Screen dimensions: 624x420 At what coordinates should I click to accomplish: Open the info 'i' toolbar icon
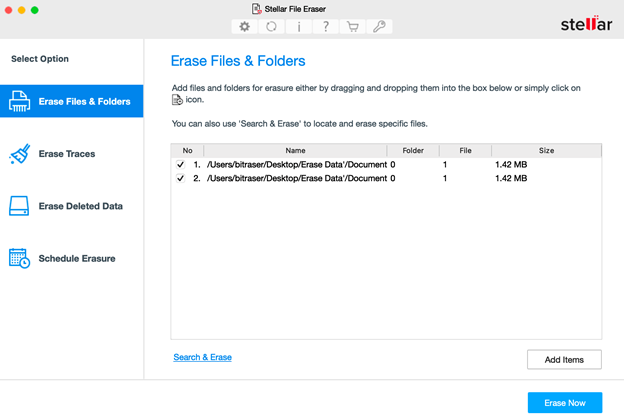298,27
